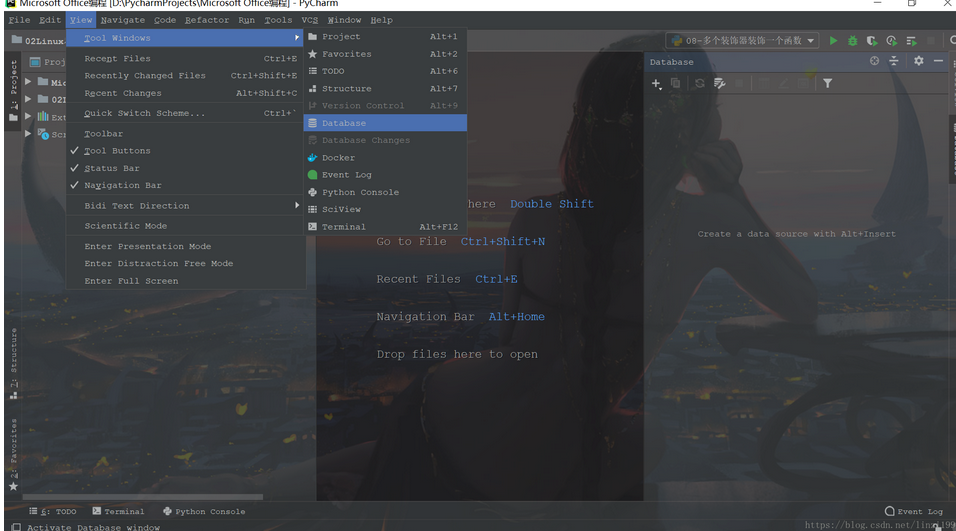The height and width of the screenshot is (531, 956).
Task: Expand the Tool Windows submenu arrow
Action: (x=297, y=38)
